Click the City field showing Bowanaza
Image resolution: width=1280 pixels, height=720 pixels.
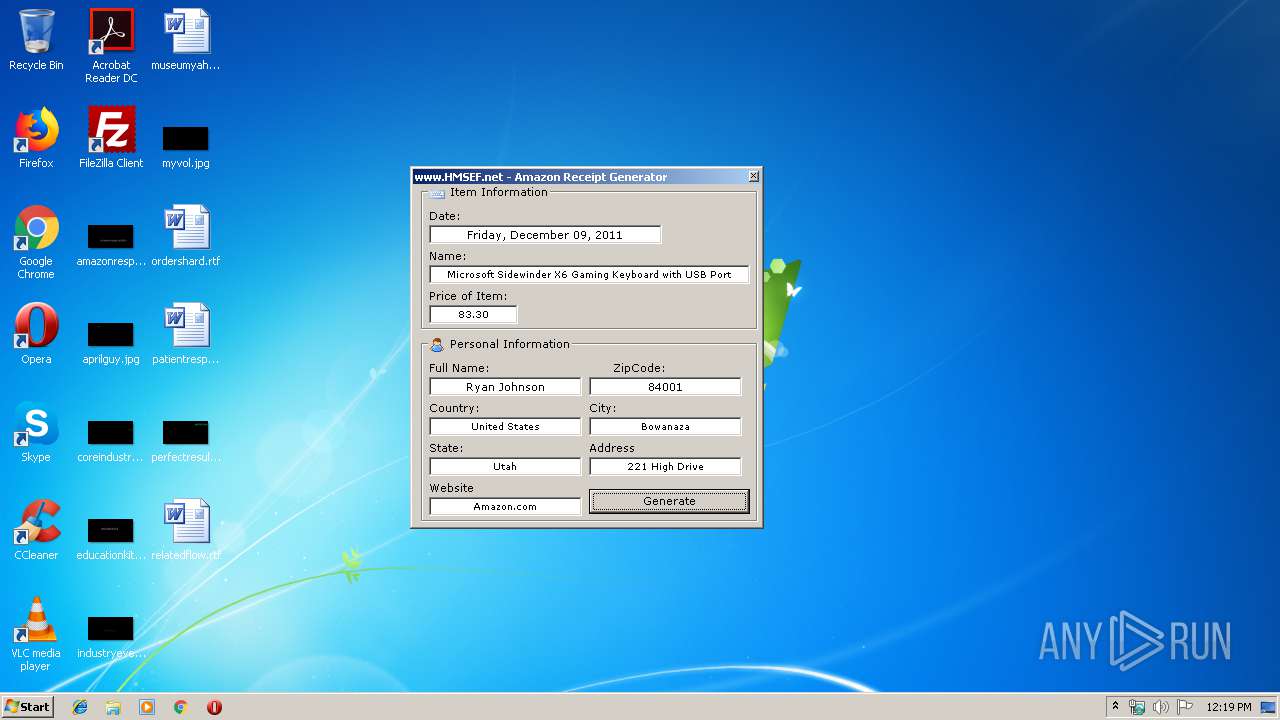pos(665,426)
